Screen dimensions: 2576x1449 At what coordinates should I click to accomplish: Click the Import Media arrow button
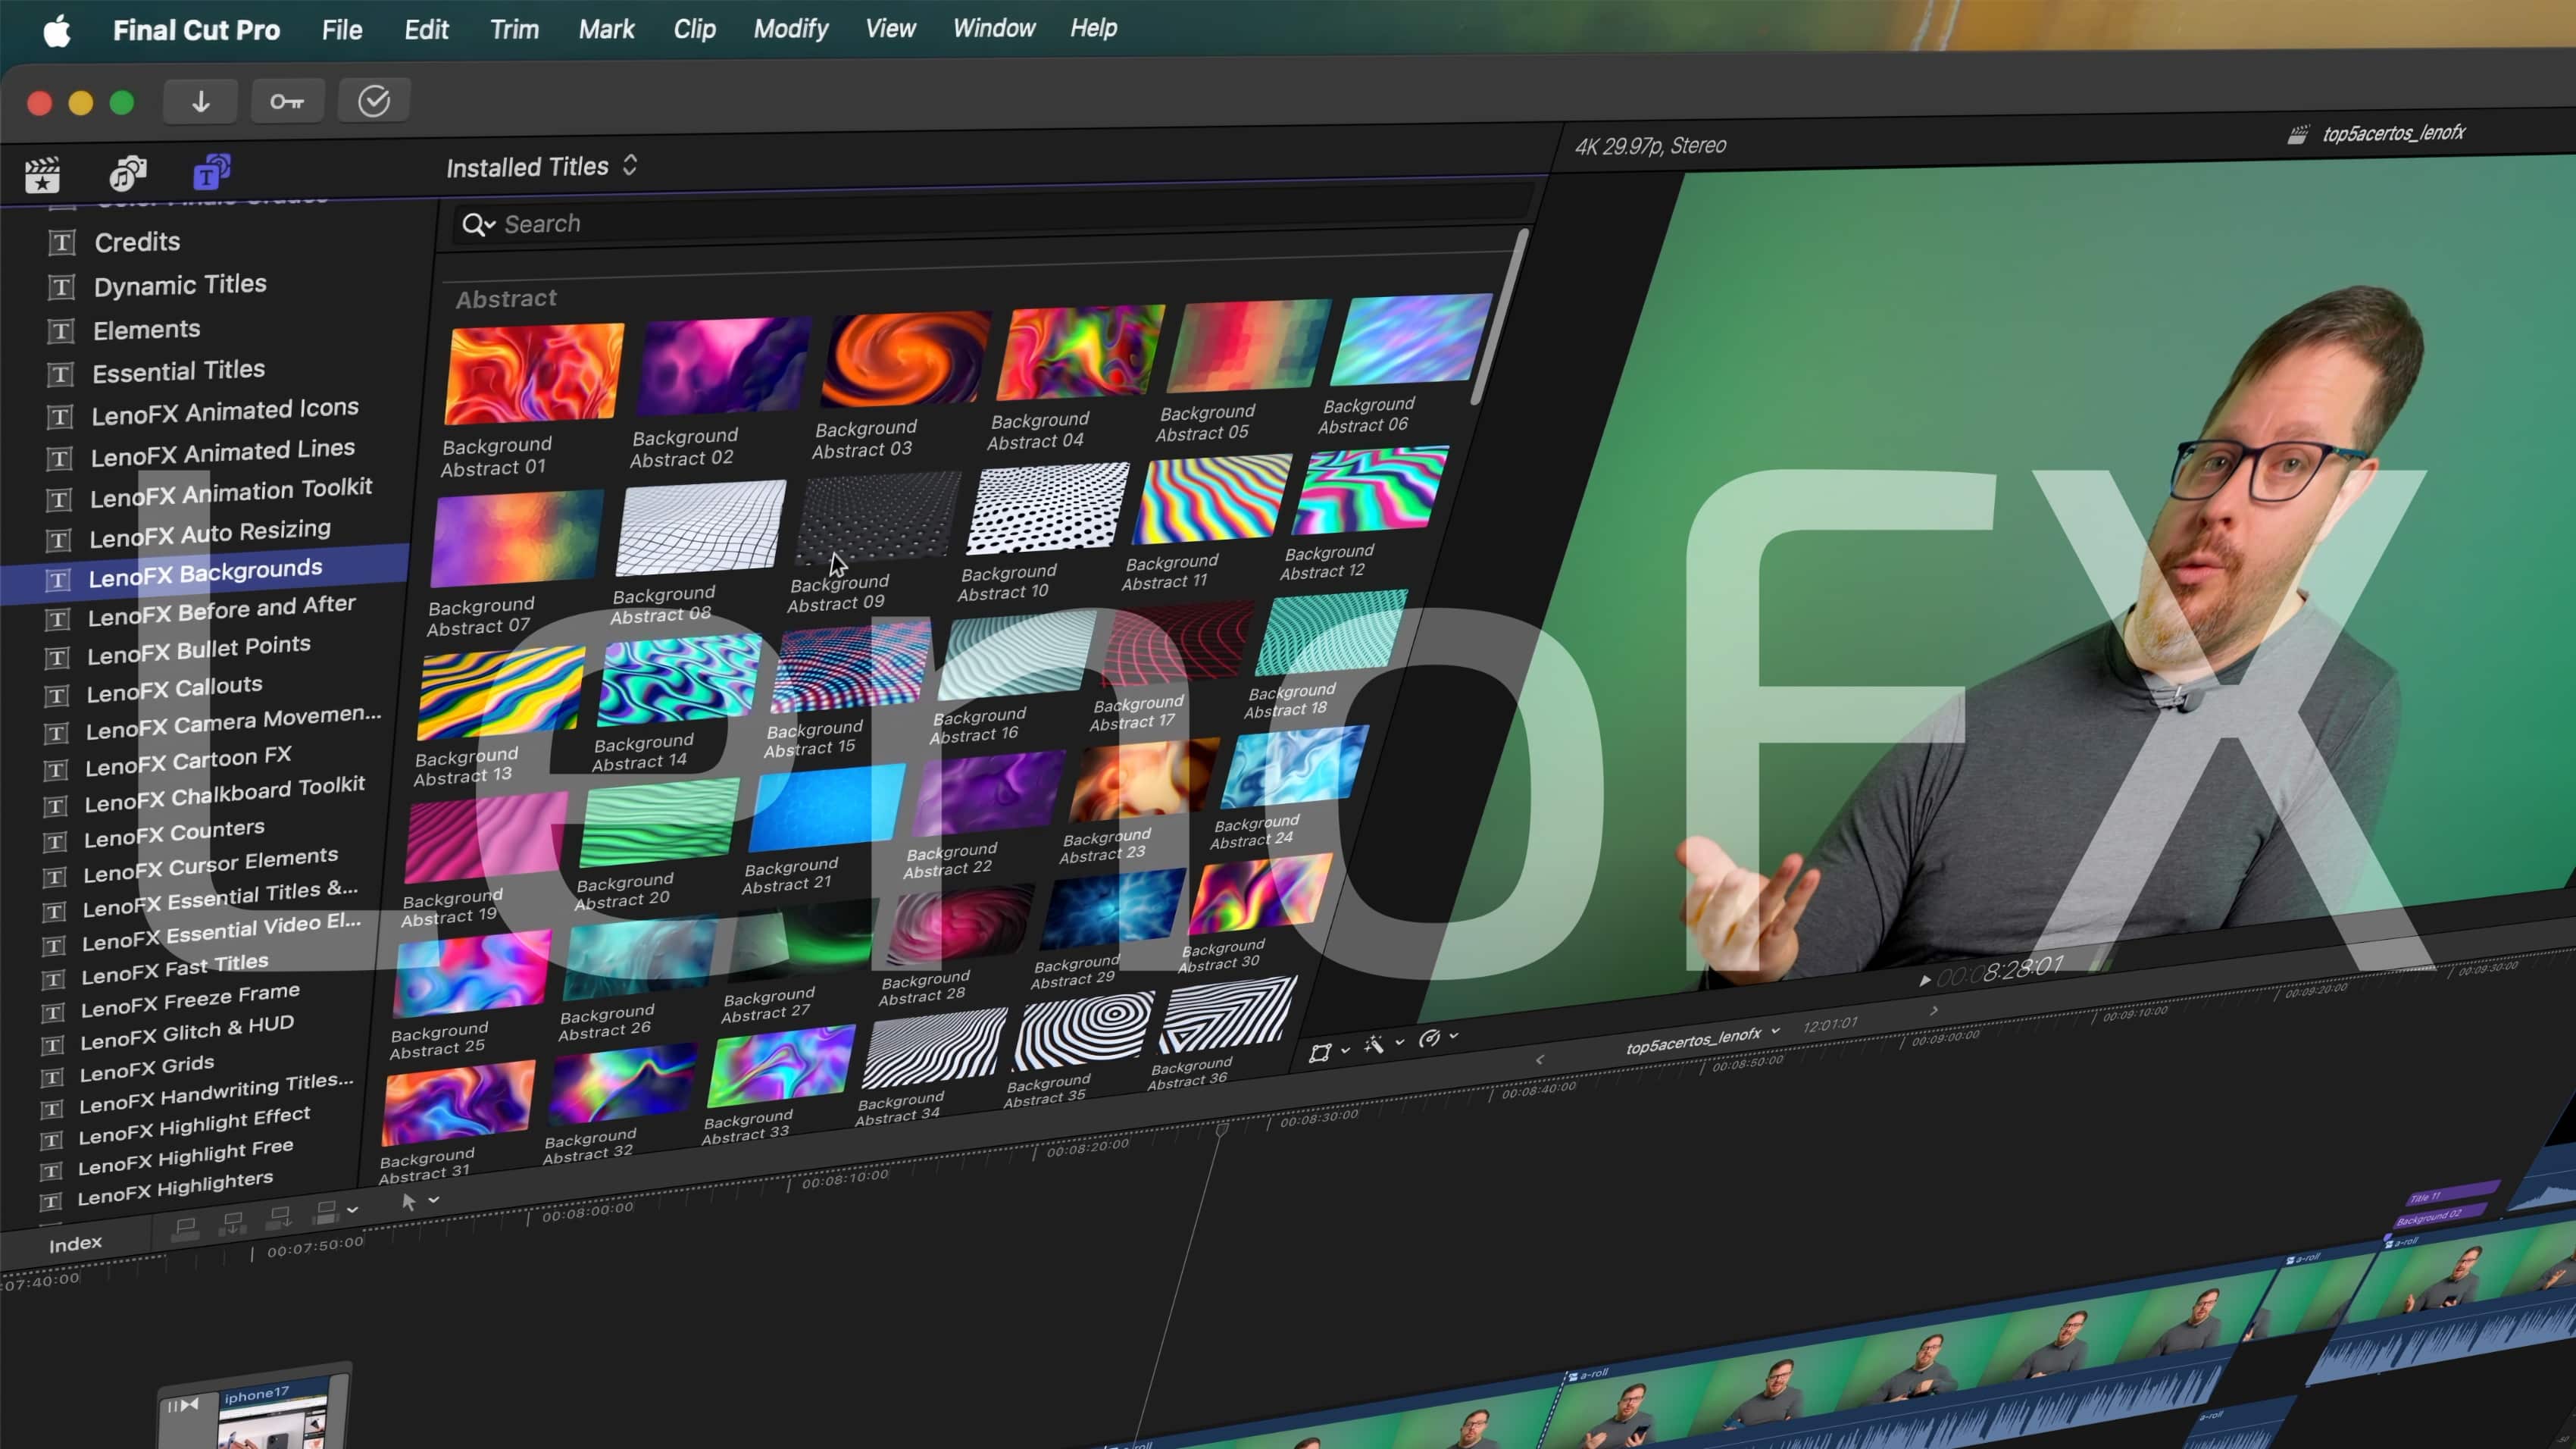tap(200, 101)
